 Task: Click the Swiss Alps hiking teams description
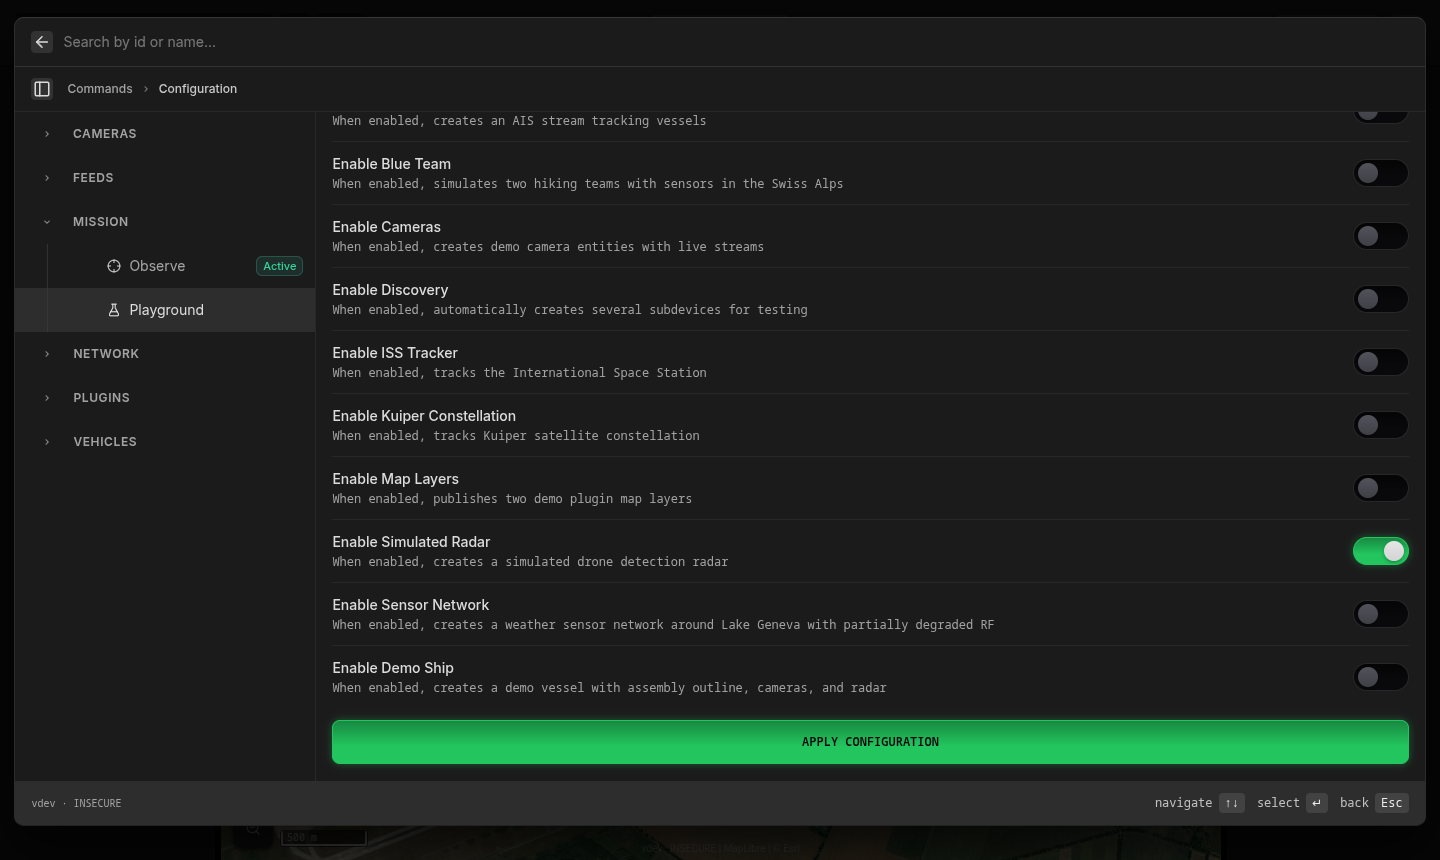click(x=588, y=184)
